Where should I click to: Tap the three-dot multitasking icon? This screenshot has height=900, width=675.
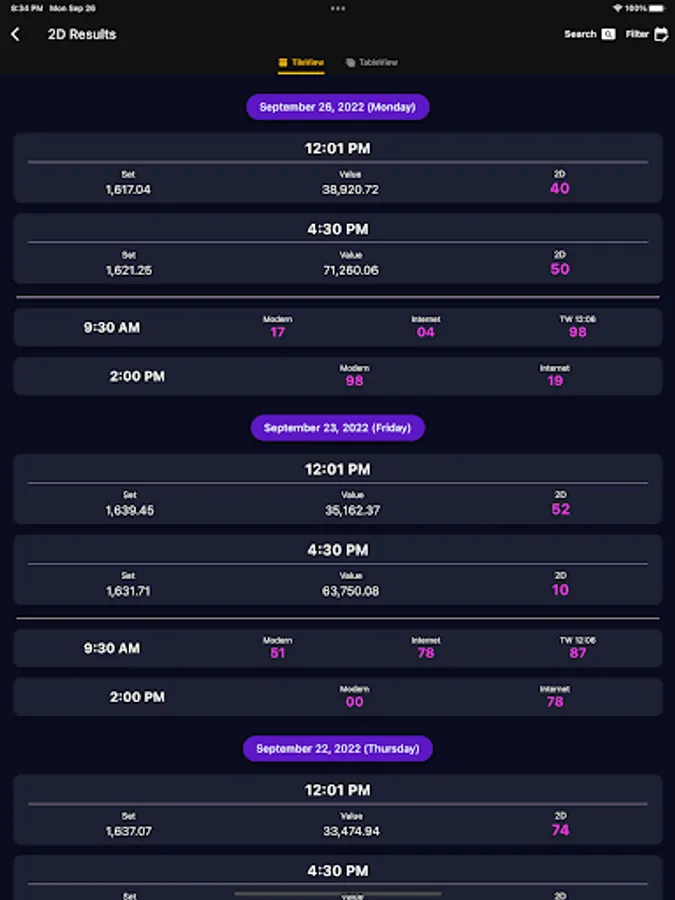click(x=337, y=8)
